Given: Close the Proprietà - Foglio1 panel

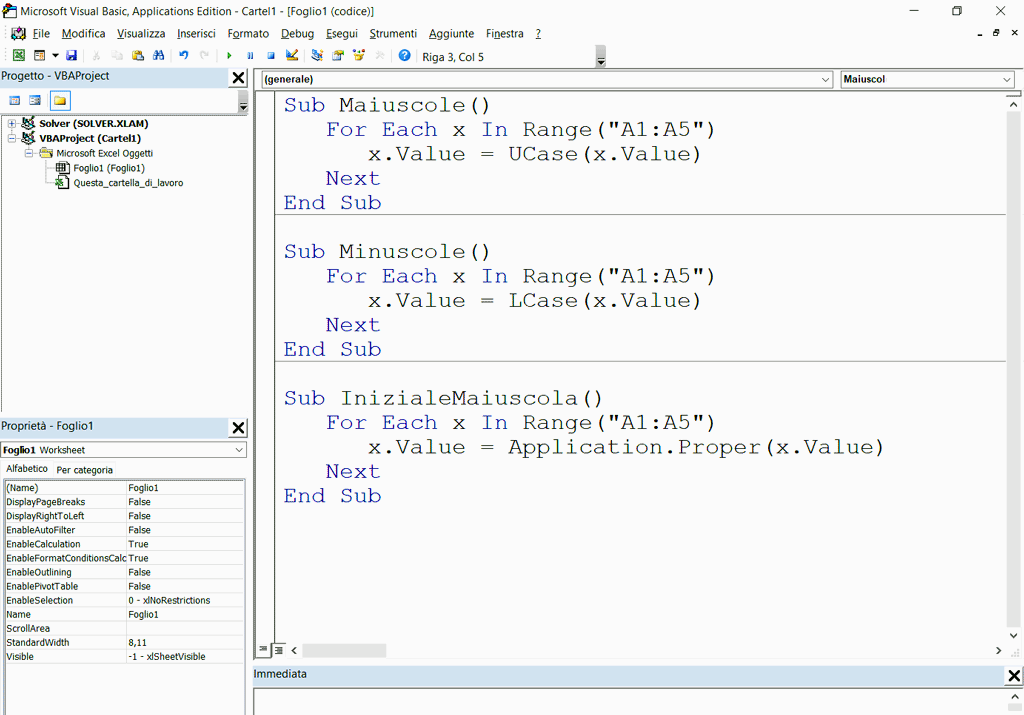Looking at the screenshot, I should pos(238,428).
